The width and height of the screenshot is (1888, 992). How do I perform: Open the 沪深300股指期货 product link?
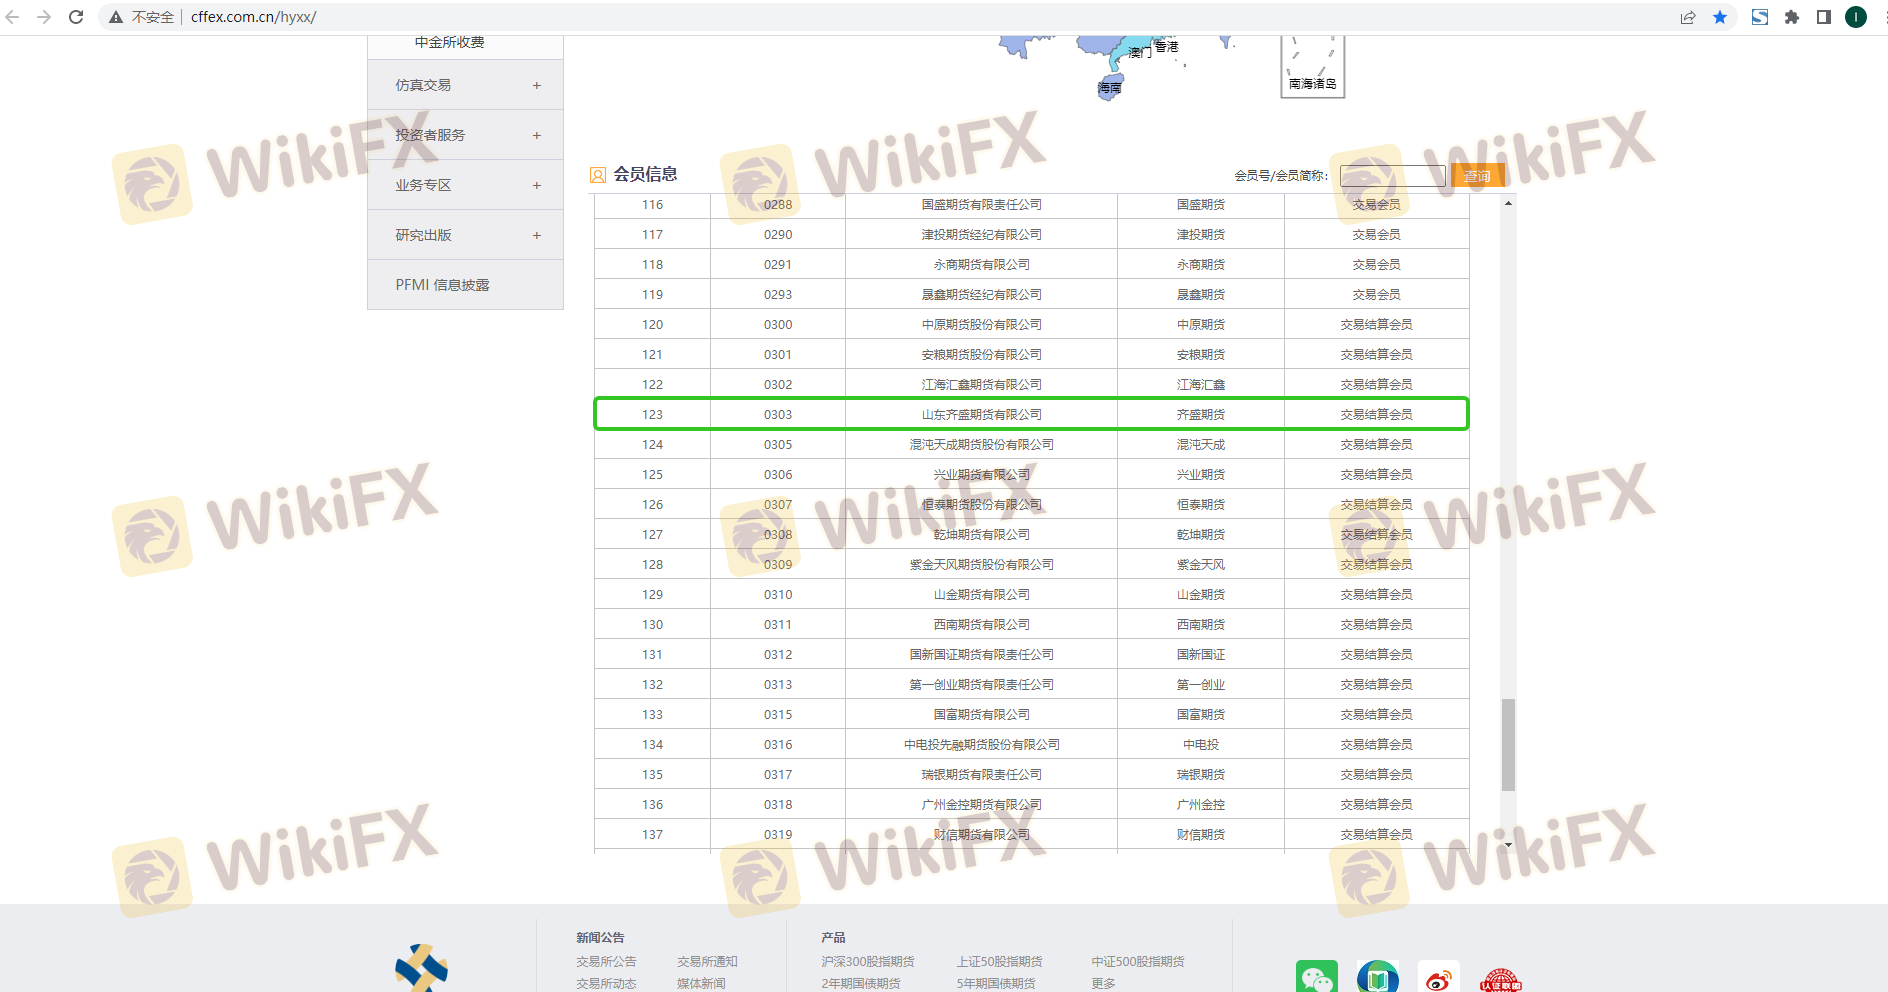pos(867,961)
